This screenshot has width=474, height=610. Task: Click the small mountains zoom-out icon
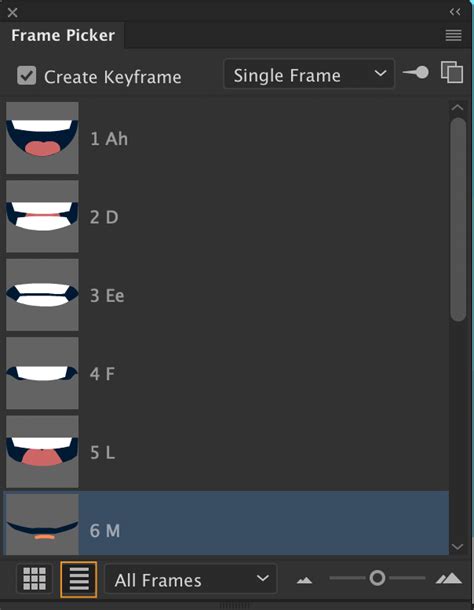coord(304,580)
